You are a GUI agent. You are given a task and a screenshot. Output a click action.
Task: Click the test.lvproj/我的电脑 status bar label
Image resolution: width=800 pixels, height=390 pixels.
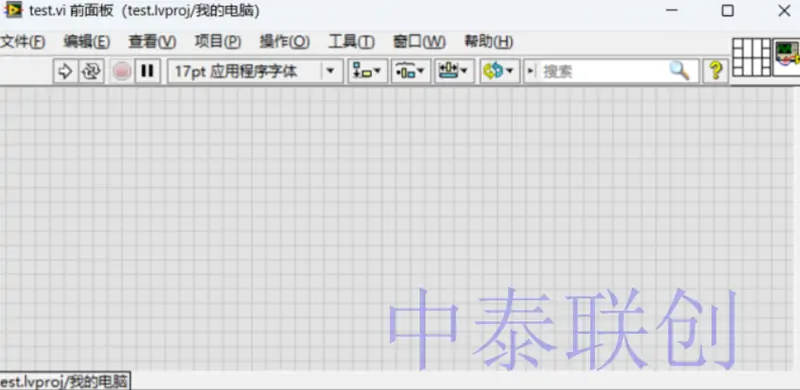click(x=64, y=381)
